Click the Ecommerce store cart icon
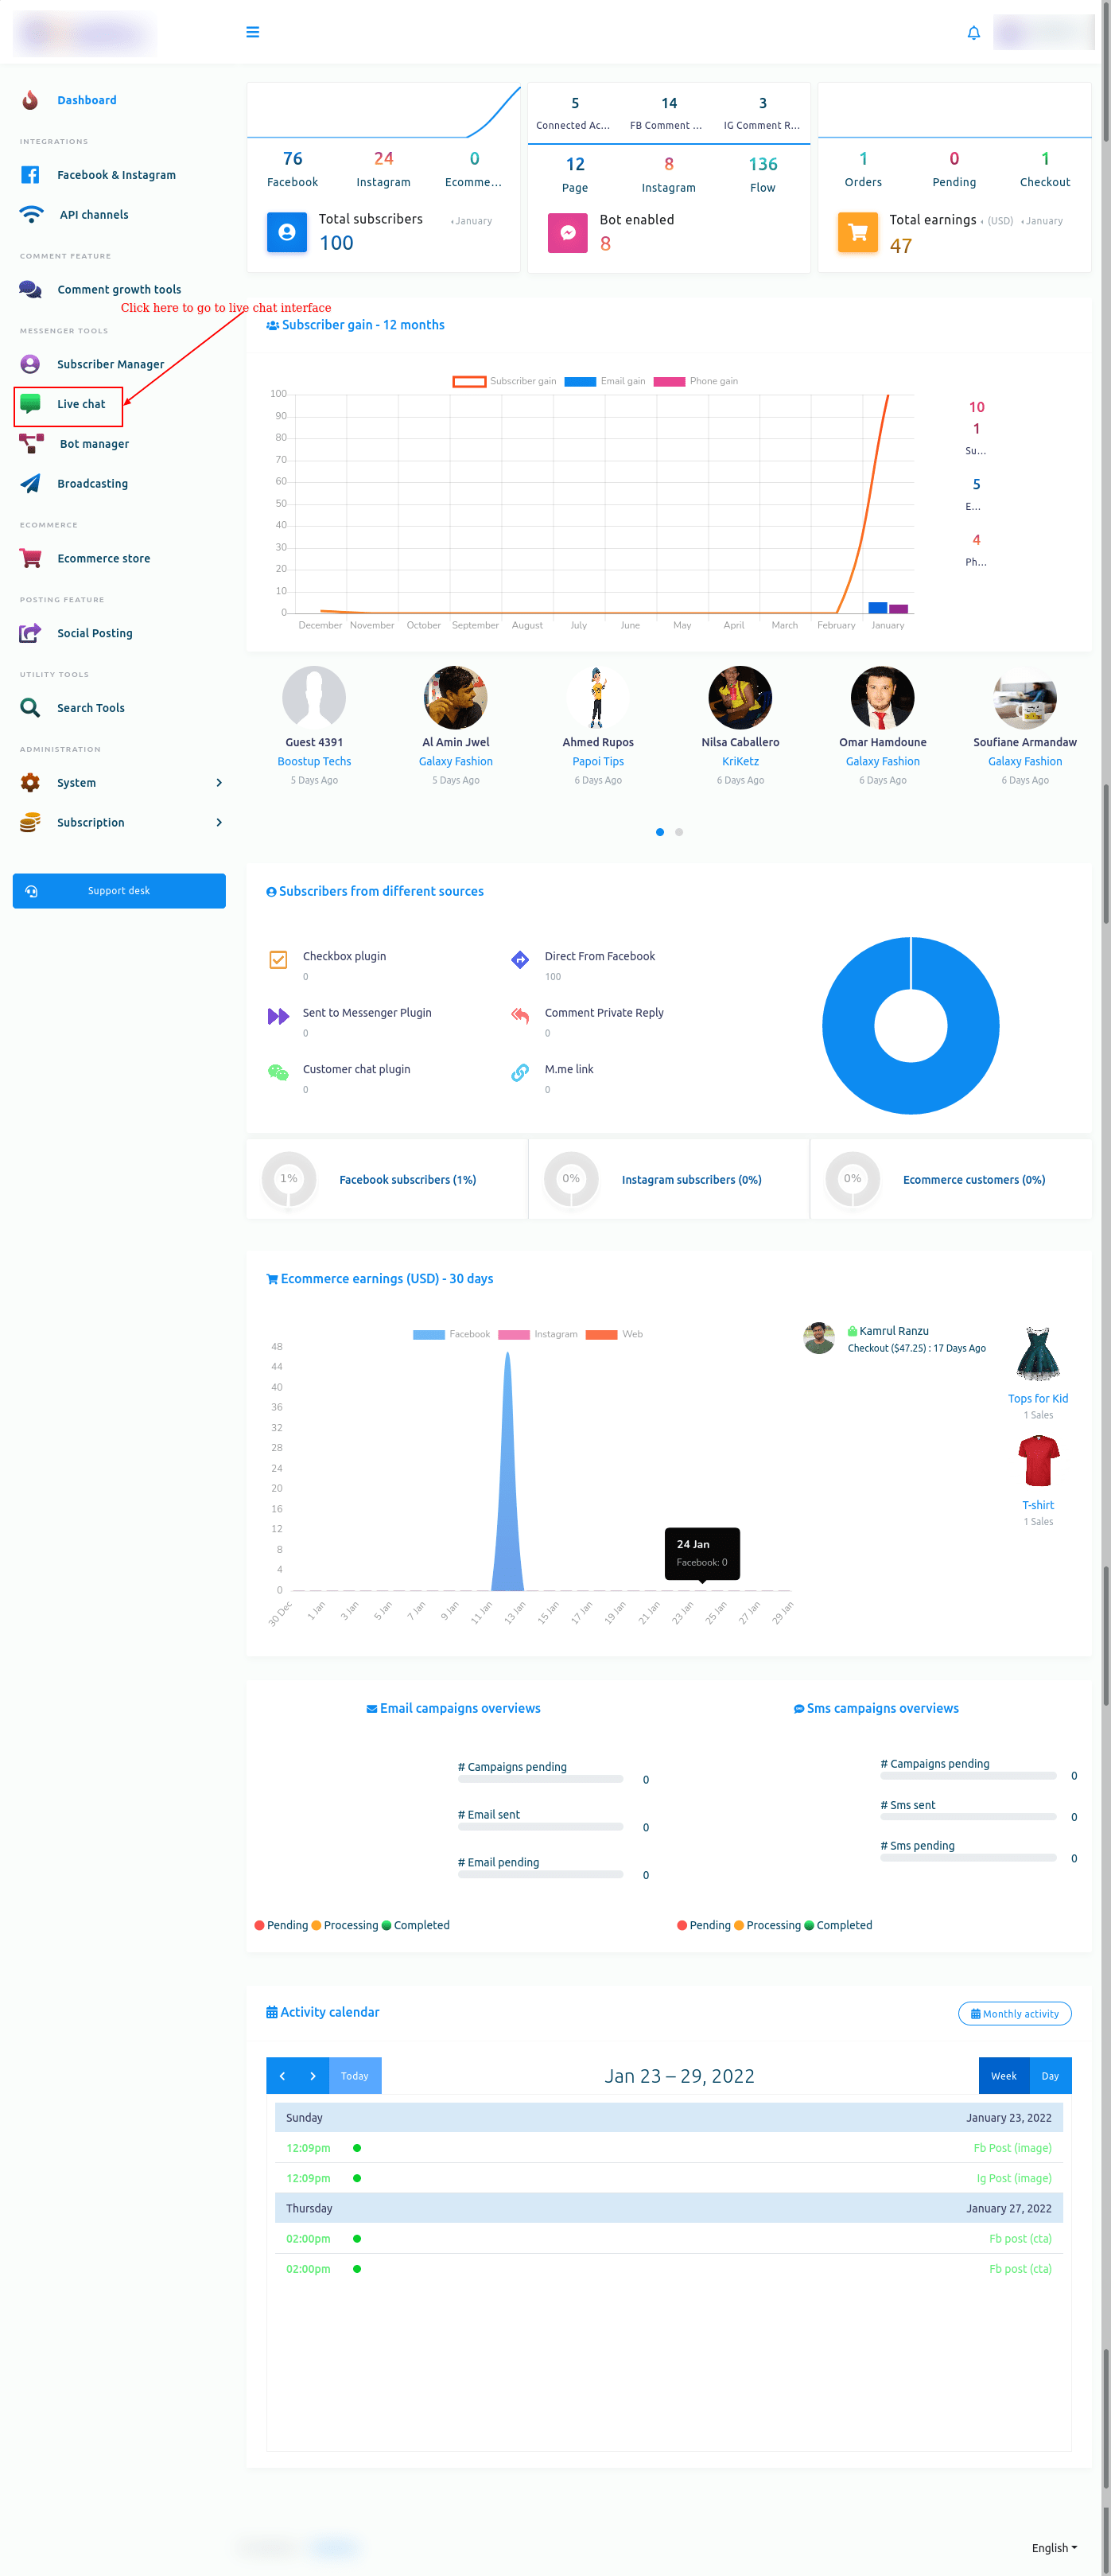The image size is (1111, 2576). [30, 558]
